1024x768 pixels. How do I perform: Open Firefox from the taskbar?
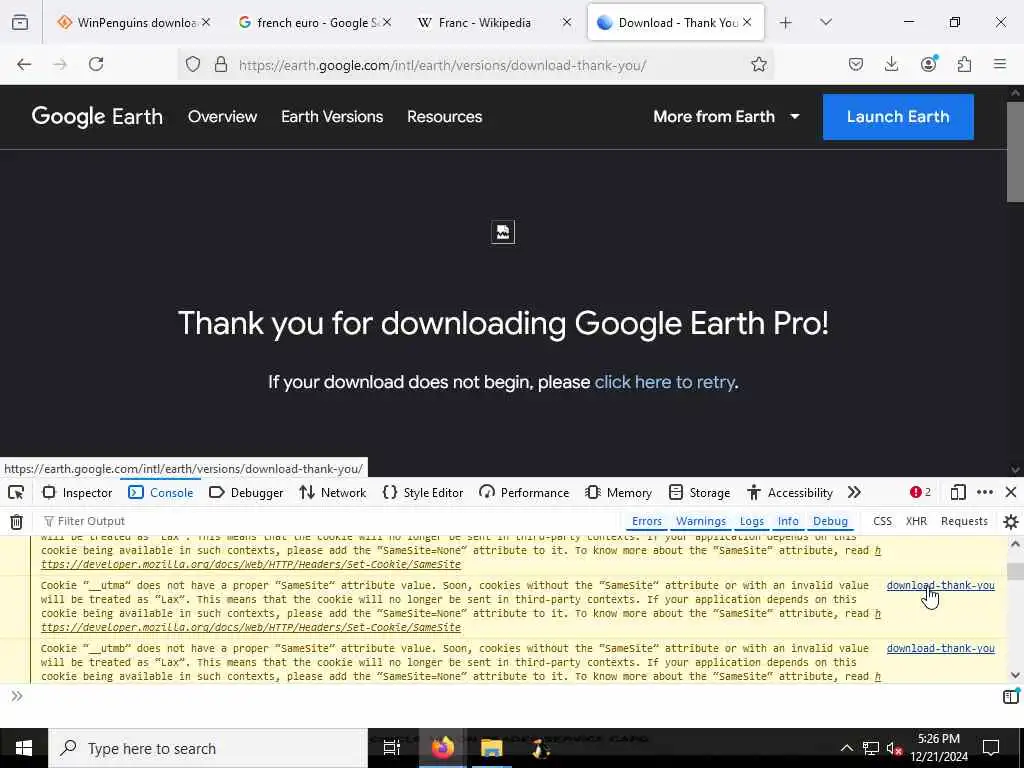point(442,748)
